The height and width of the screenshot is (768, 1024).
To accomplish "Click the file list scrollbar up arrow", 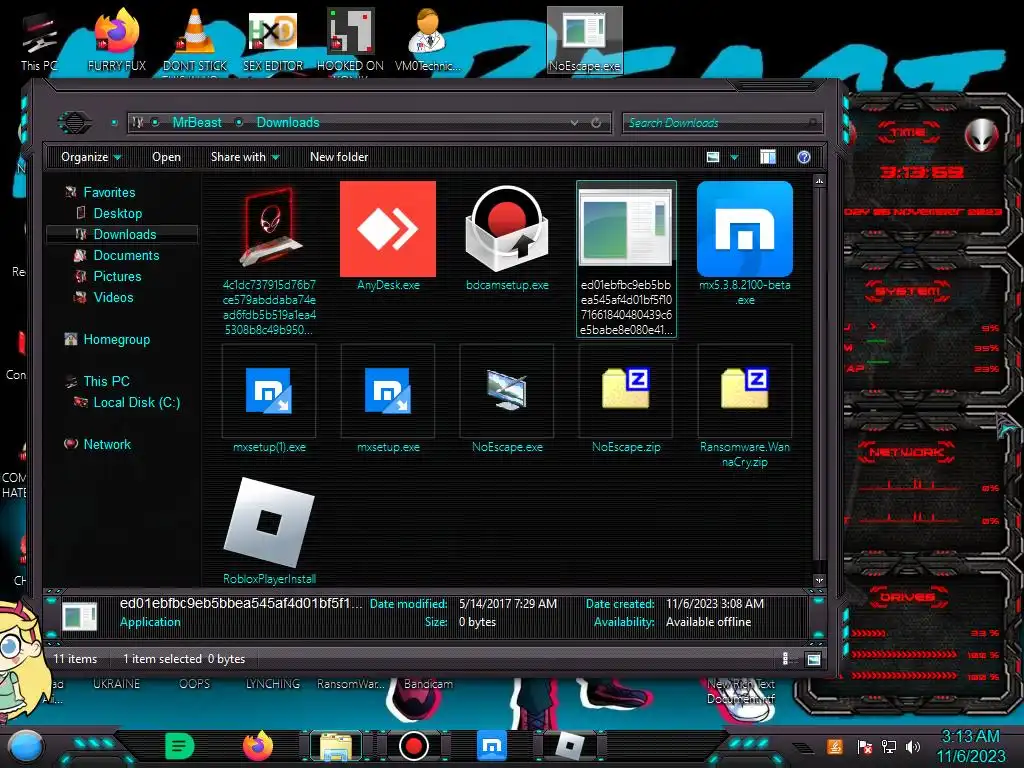I will coord(820,180).
